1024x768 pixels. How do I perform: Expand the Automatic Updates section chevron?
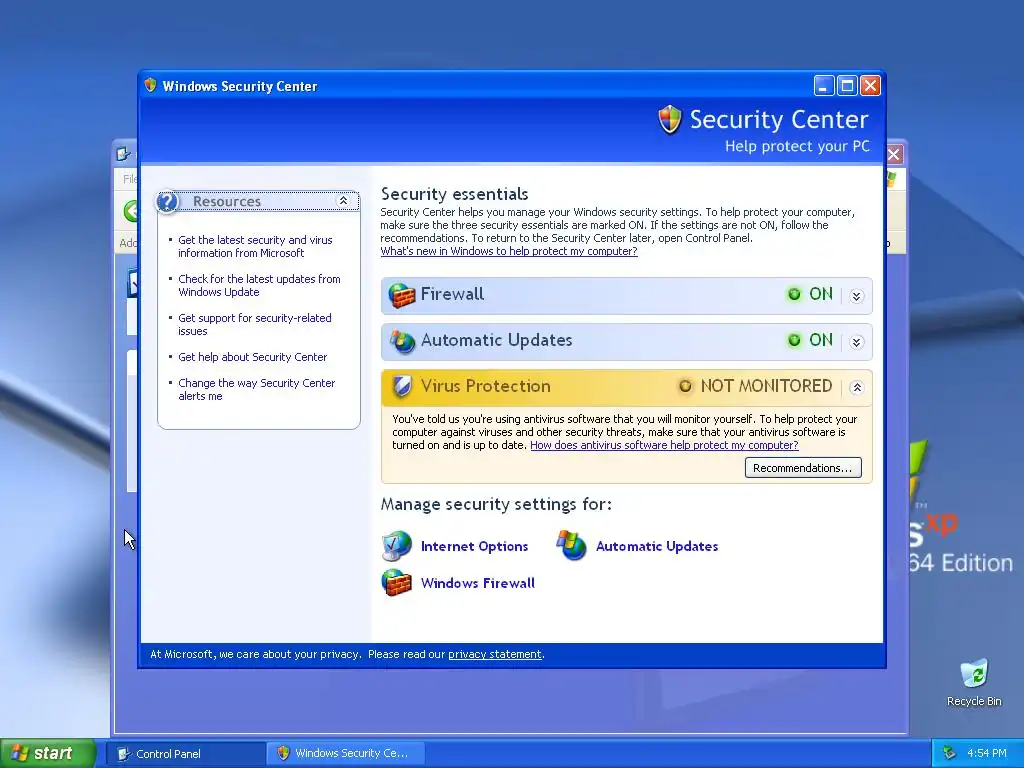click(857, 342)
